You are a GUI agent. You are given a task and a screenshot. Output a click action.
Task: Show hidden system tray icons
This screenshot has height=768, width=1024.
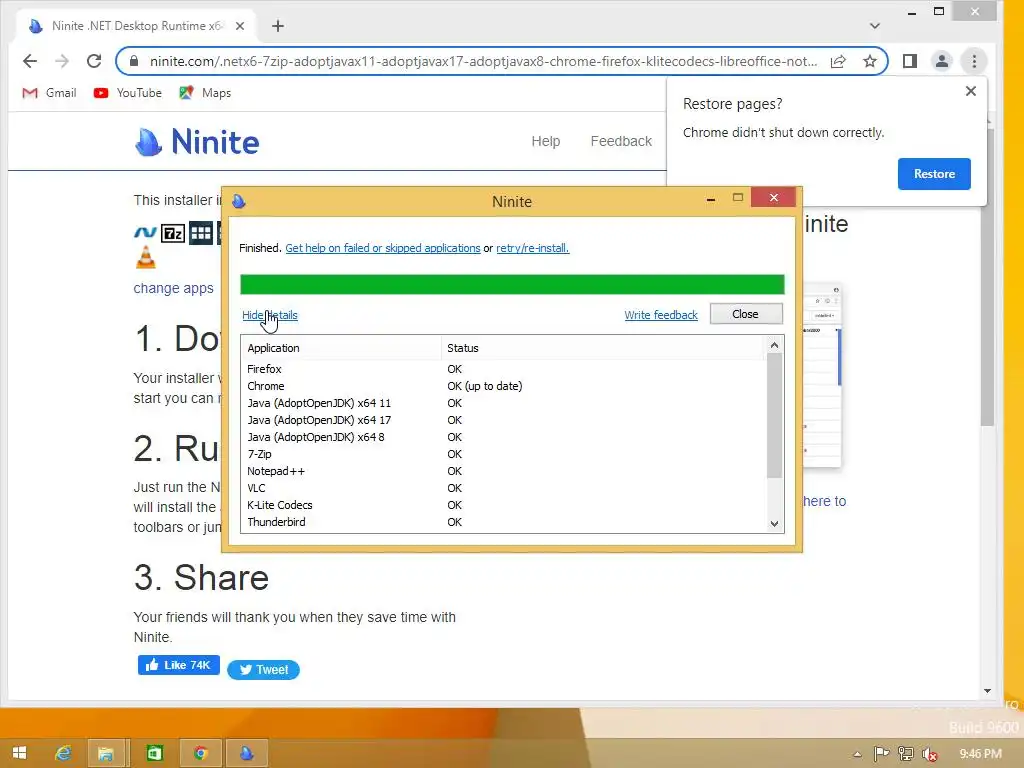(857, 754)
